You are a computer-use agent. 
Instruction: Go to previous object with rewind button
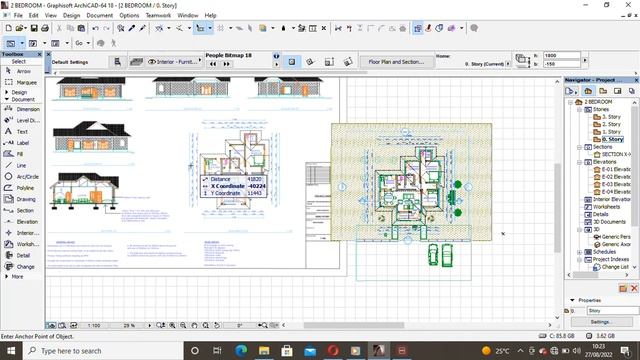pos(213,64)
